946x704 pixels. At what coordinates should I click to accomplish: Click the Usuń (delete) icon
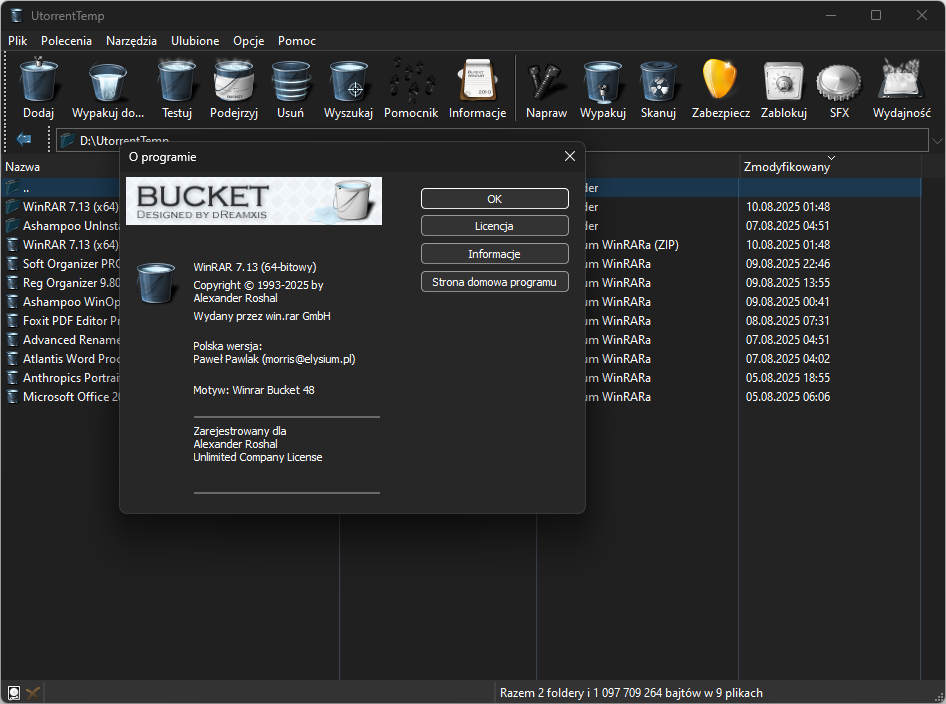click(x=290, y=80)
